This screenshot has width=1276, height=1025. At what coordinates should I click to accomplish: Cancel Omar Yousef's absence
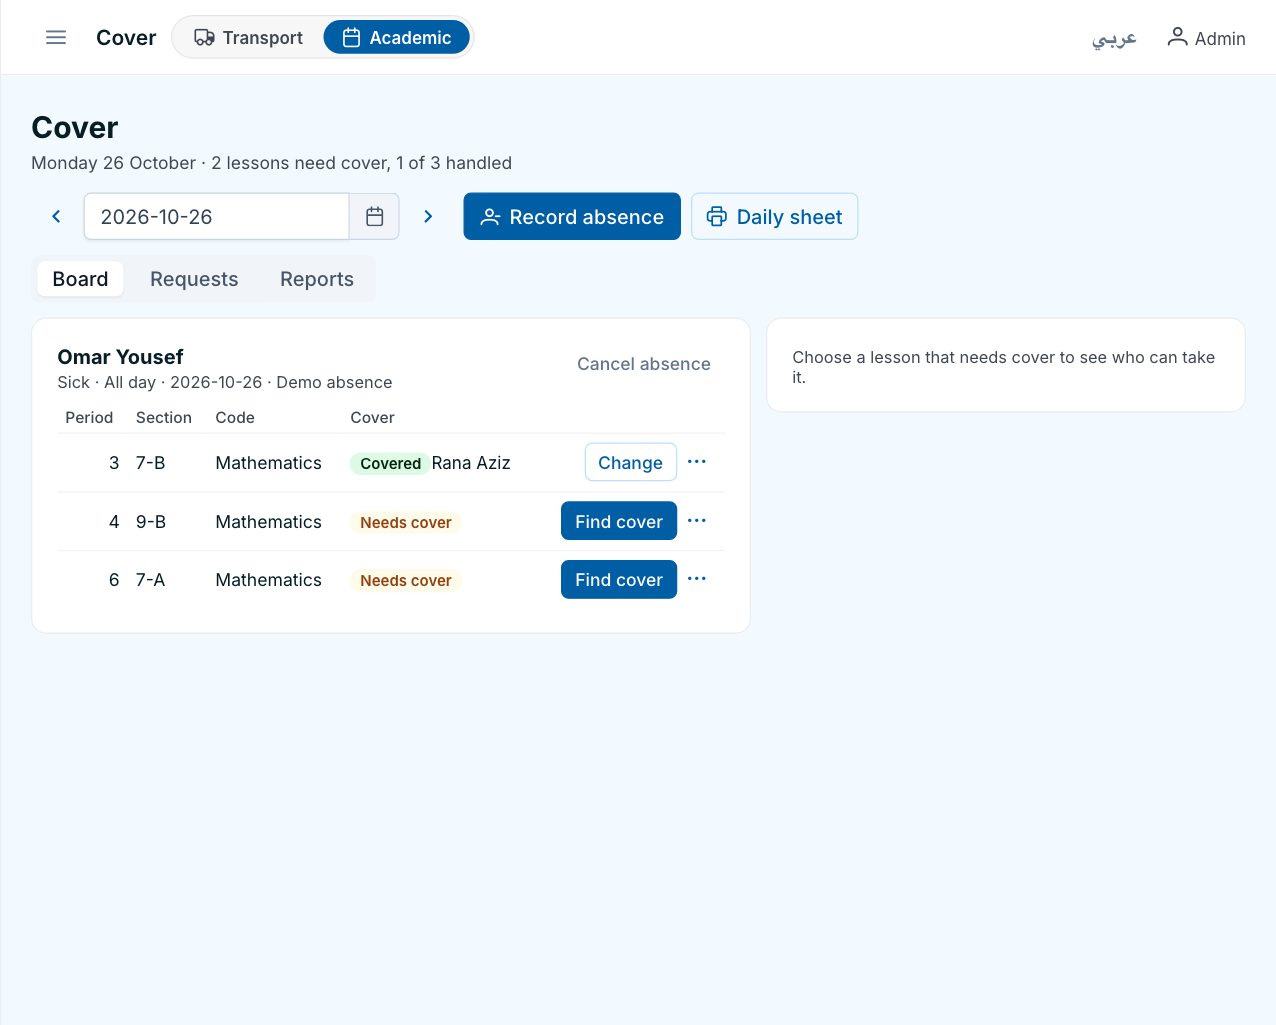coord(644,364)
